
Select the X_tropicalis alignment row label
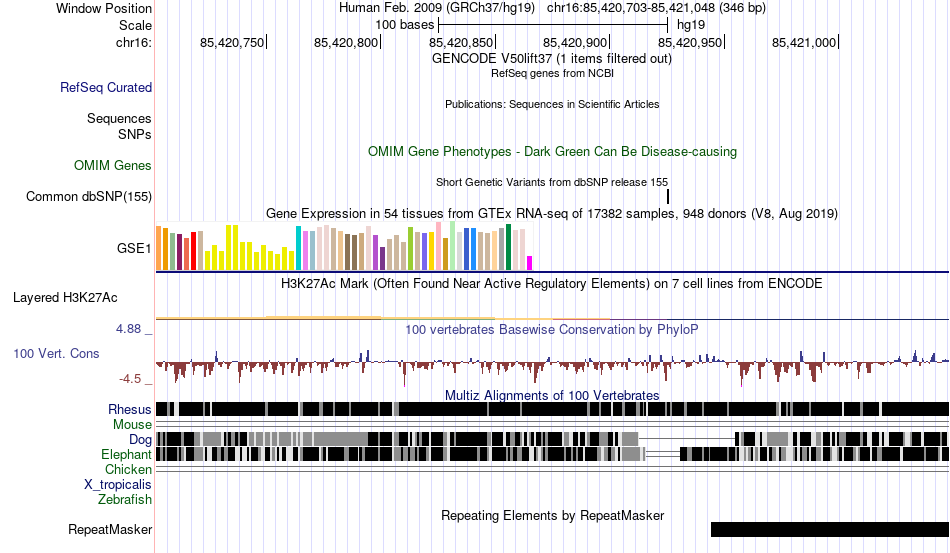pyautogui.click(x=118, y=485)
